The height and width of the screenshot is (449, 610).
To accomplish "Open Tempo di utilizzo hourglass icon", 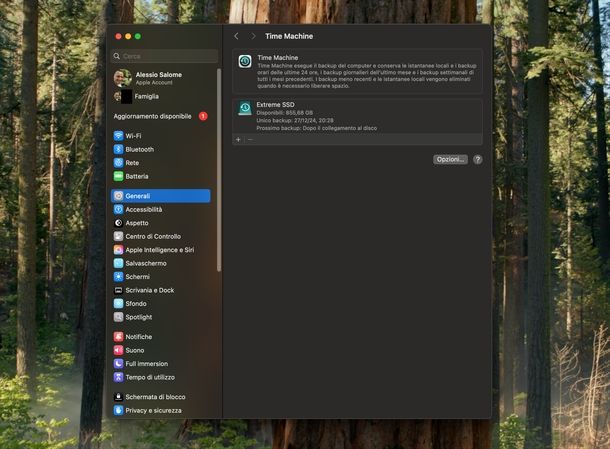I will tap(118, 377).
